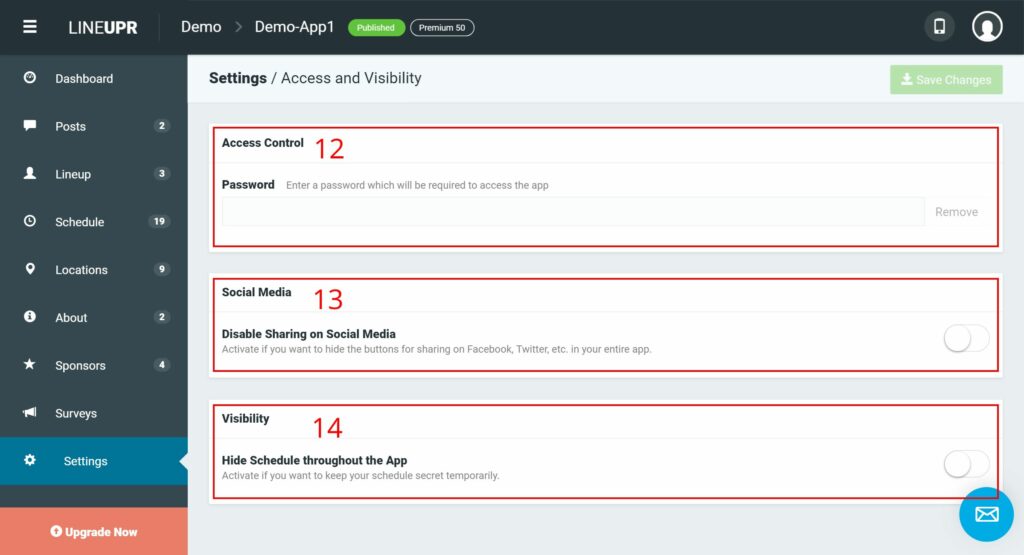The height and width of the screenshot is (555, 1024).
Task: Open Posts in the sidebar
Action: point(93,126)
